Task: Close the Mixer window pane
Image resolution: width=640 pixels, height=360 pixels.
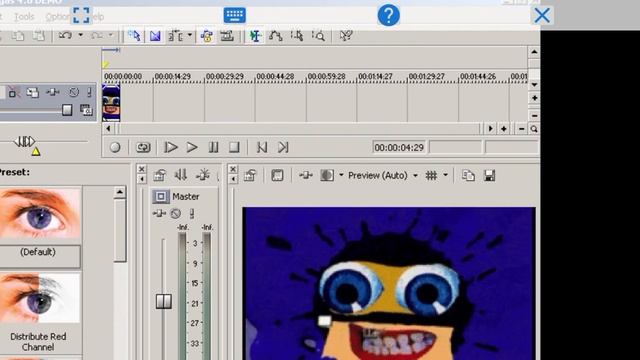Action: pyautogui.click(x=142, y=169)
